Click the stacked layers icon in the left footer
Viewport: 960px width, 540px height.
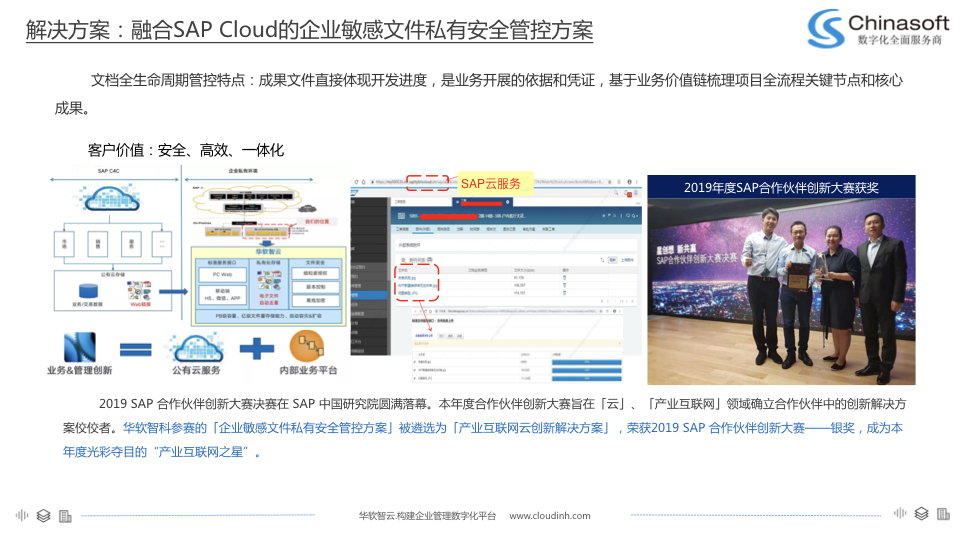(43, 516)
